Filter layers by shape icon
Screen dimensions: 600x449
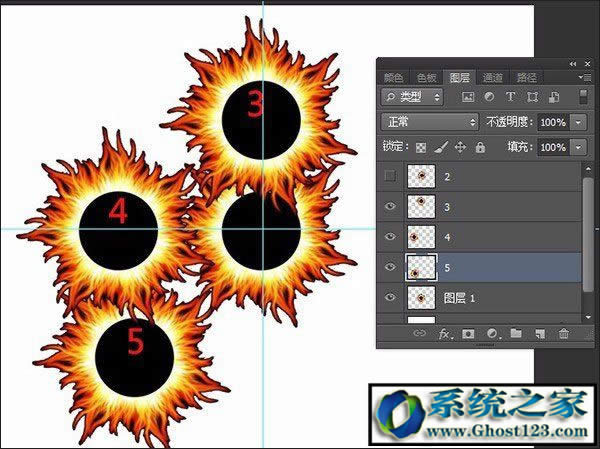[x=532, y=97]
